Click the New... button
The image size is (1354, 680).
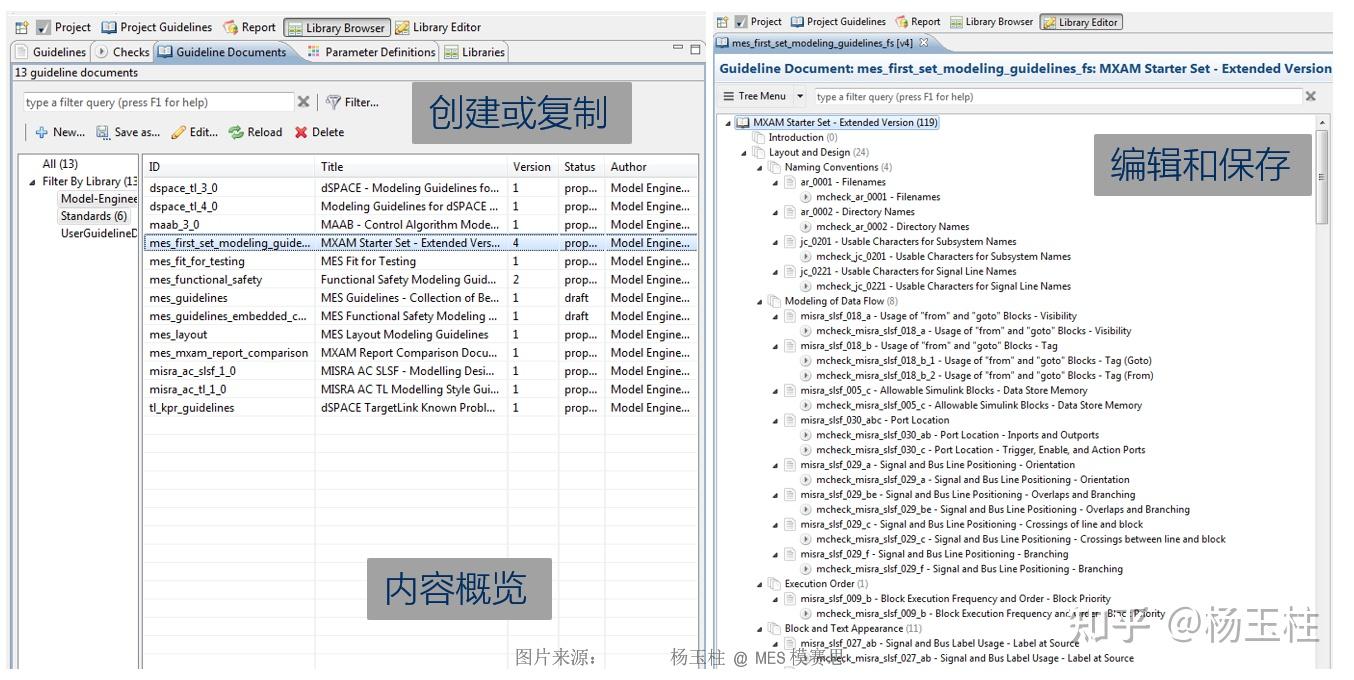(58, 131)
